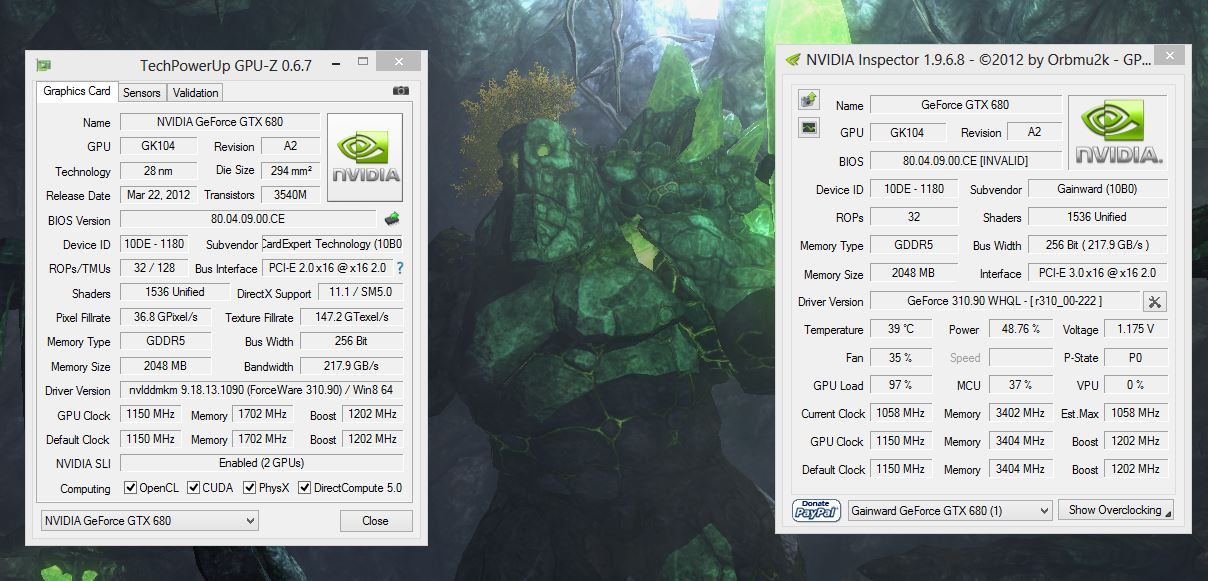
Task: Maximize the GPU-Z window
Action: pos(363,62)
